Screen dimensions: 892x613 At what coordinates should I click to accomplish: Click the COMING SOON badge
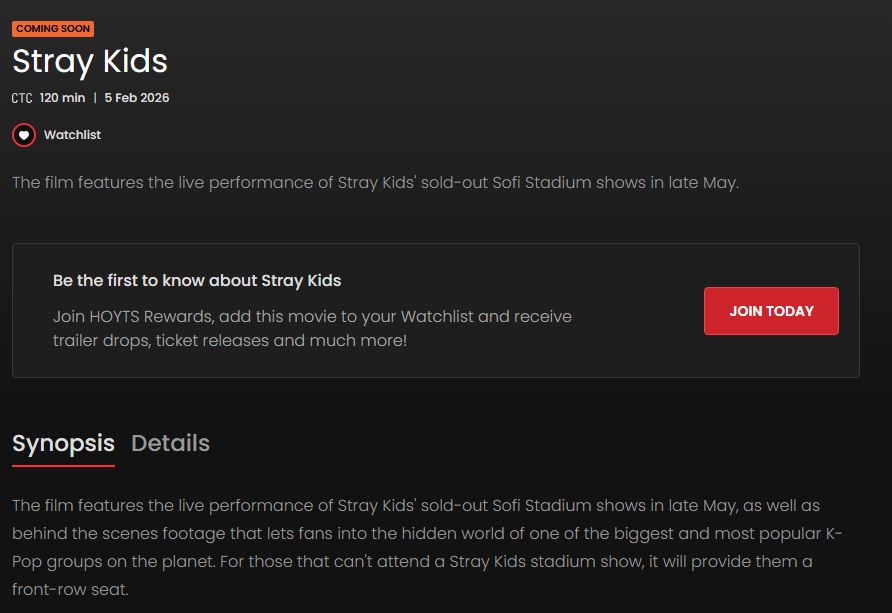tap(52, 29)
